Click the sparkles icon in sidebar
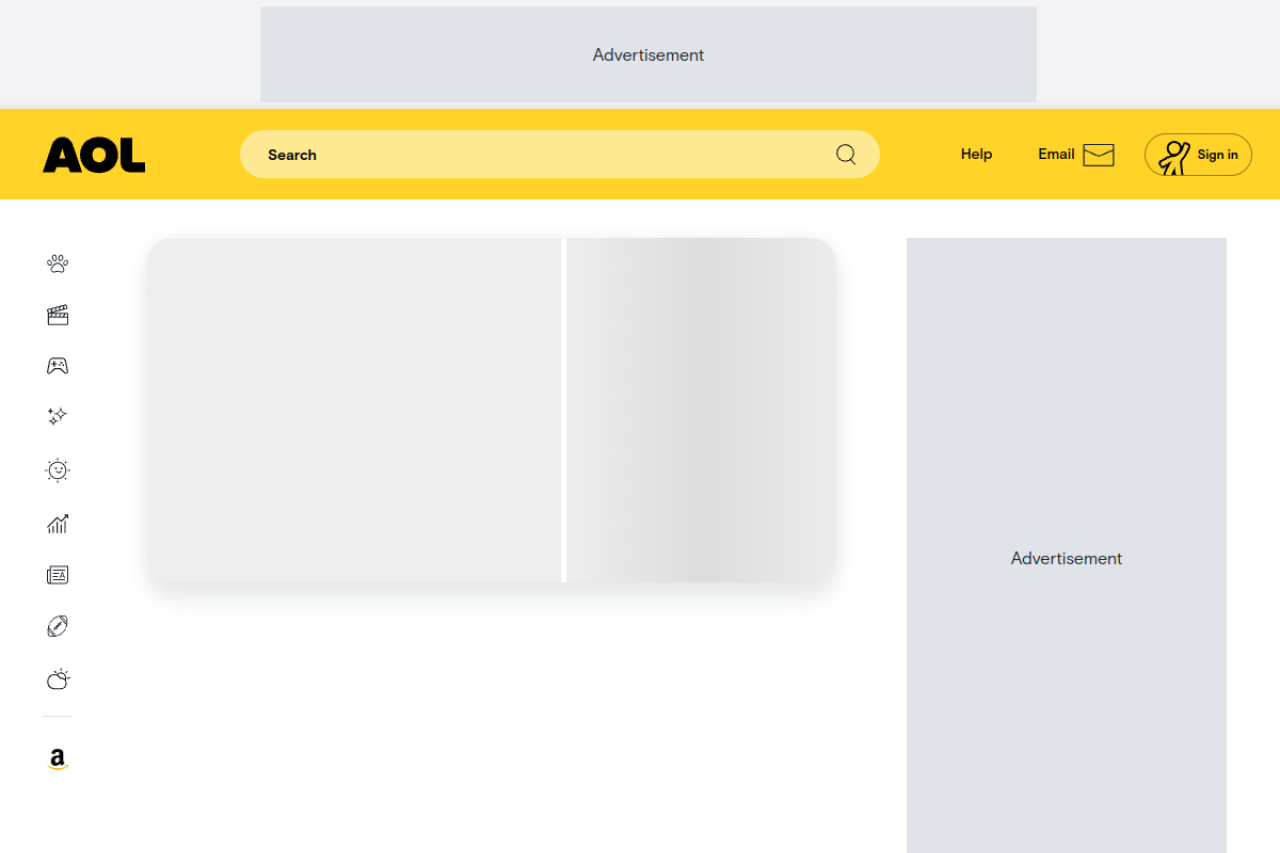Image resolution: width=1280 pixels, height=853 pixels. click(x=58, y=417)
